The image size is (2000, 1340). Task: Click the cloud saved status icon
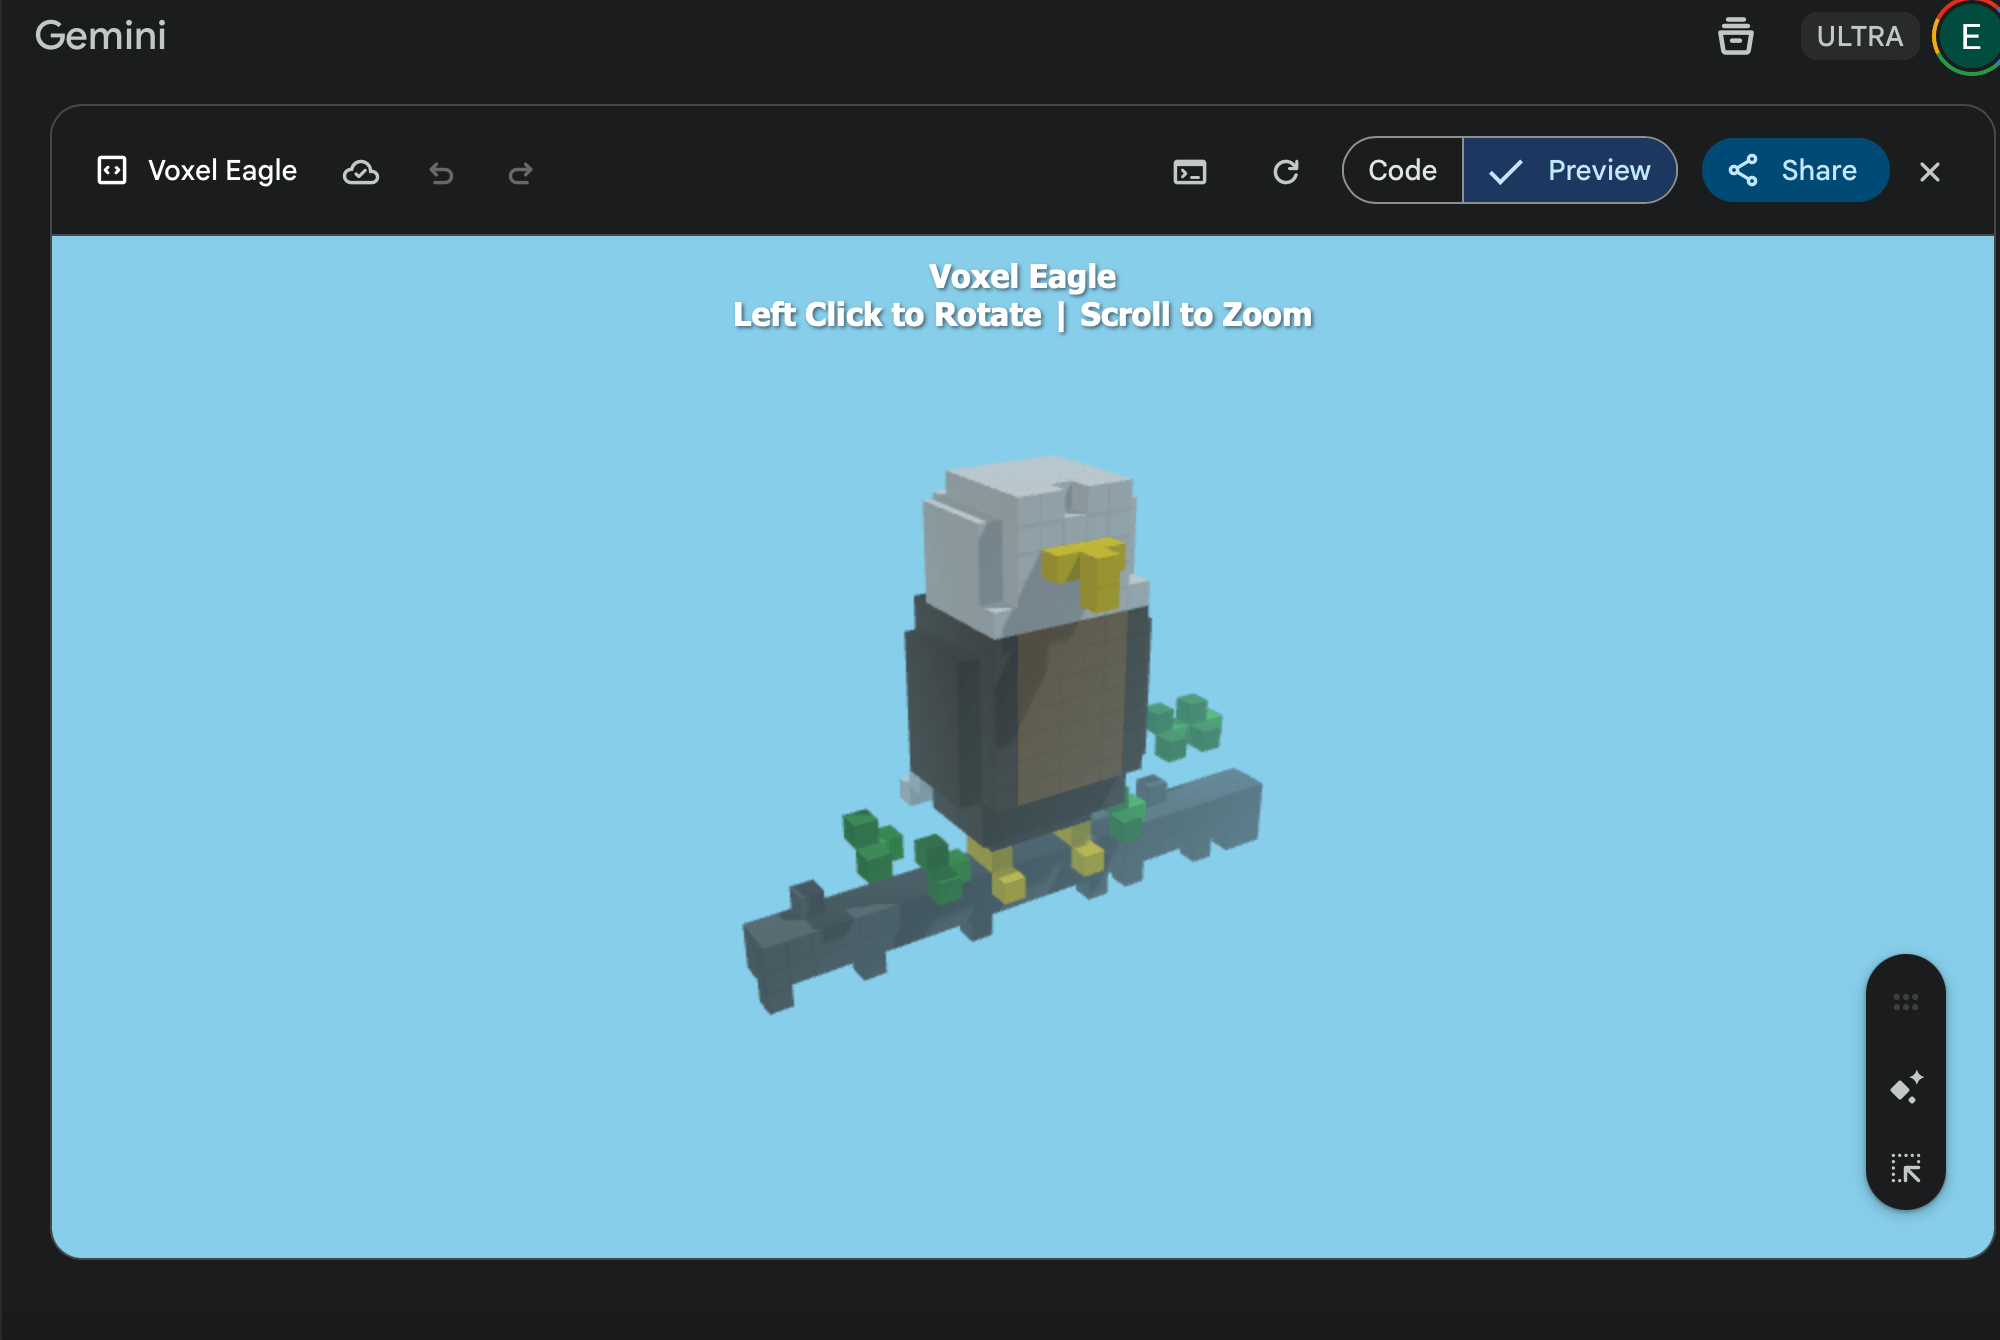click(x=360, y=172)
